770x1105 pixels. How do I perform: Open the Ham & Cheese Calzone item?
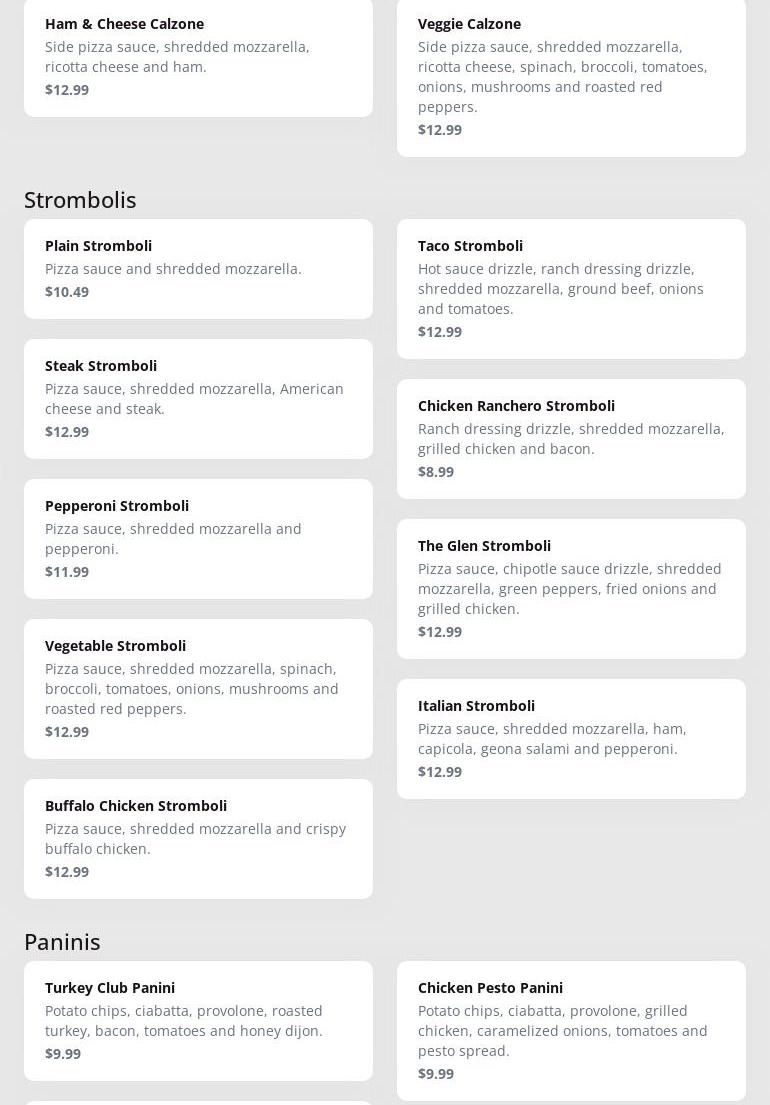198,57
